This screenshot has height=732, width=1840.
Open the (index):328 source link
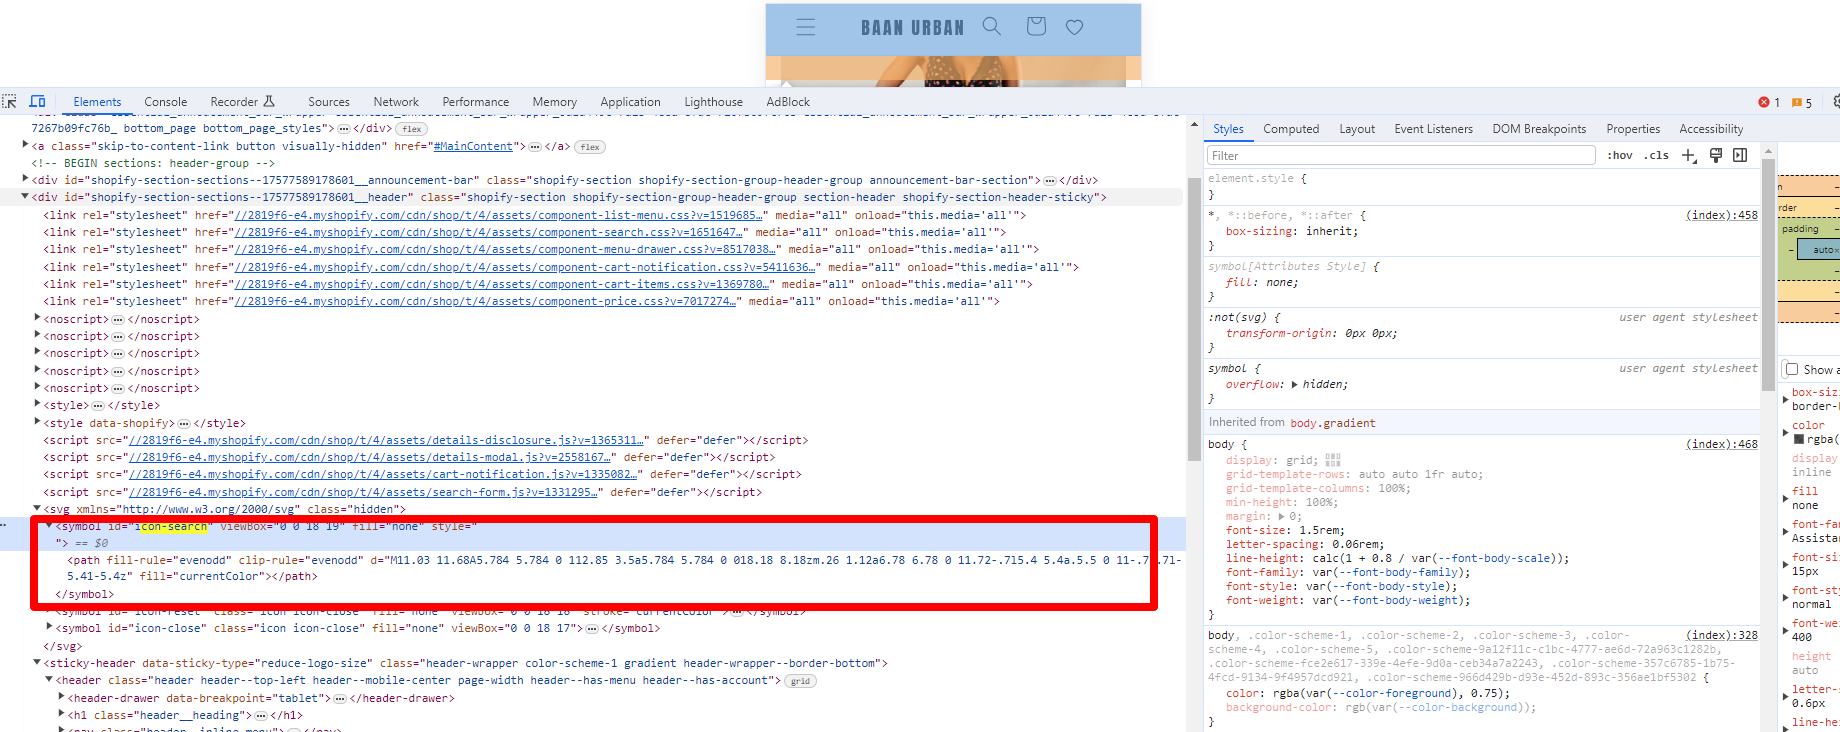point(1721,635)
